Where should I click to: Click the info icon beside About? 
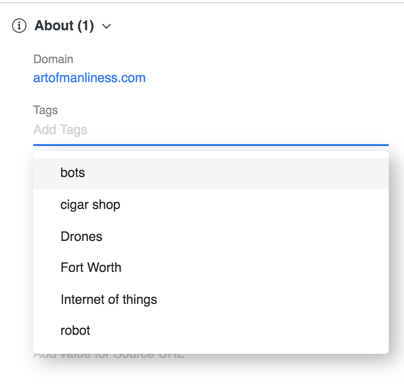19,26
